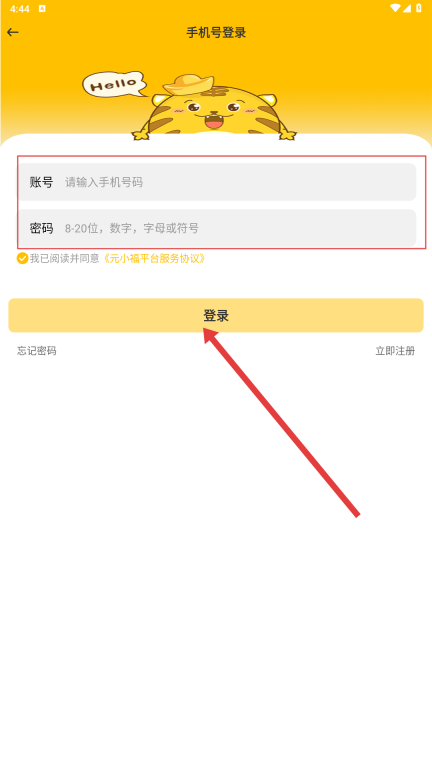Viewport: 432px width, 768px height.
Task: Uncheck the agreement checkbox
Action: 23,258
